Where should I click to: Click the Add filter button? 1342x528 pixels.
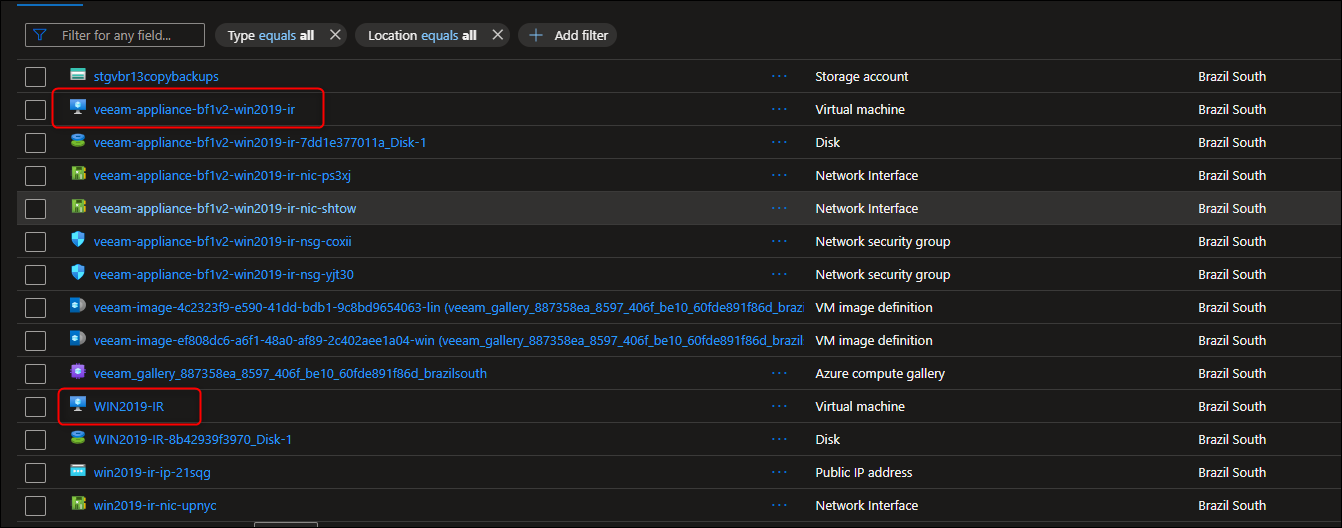tap(568, 35)
